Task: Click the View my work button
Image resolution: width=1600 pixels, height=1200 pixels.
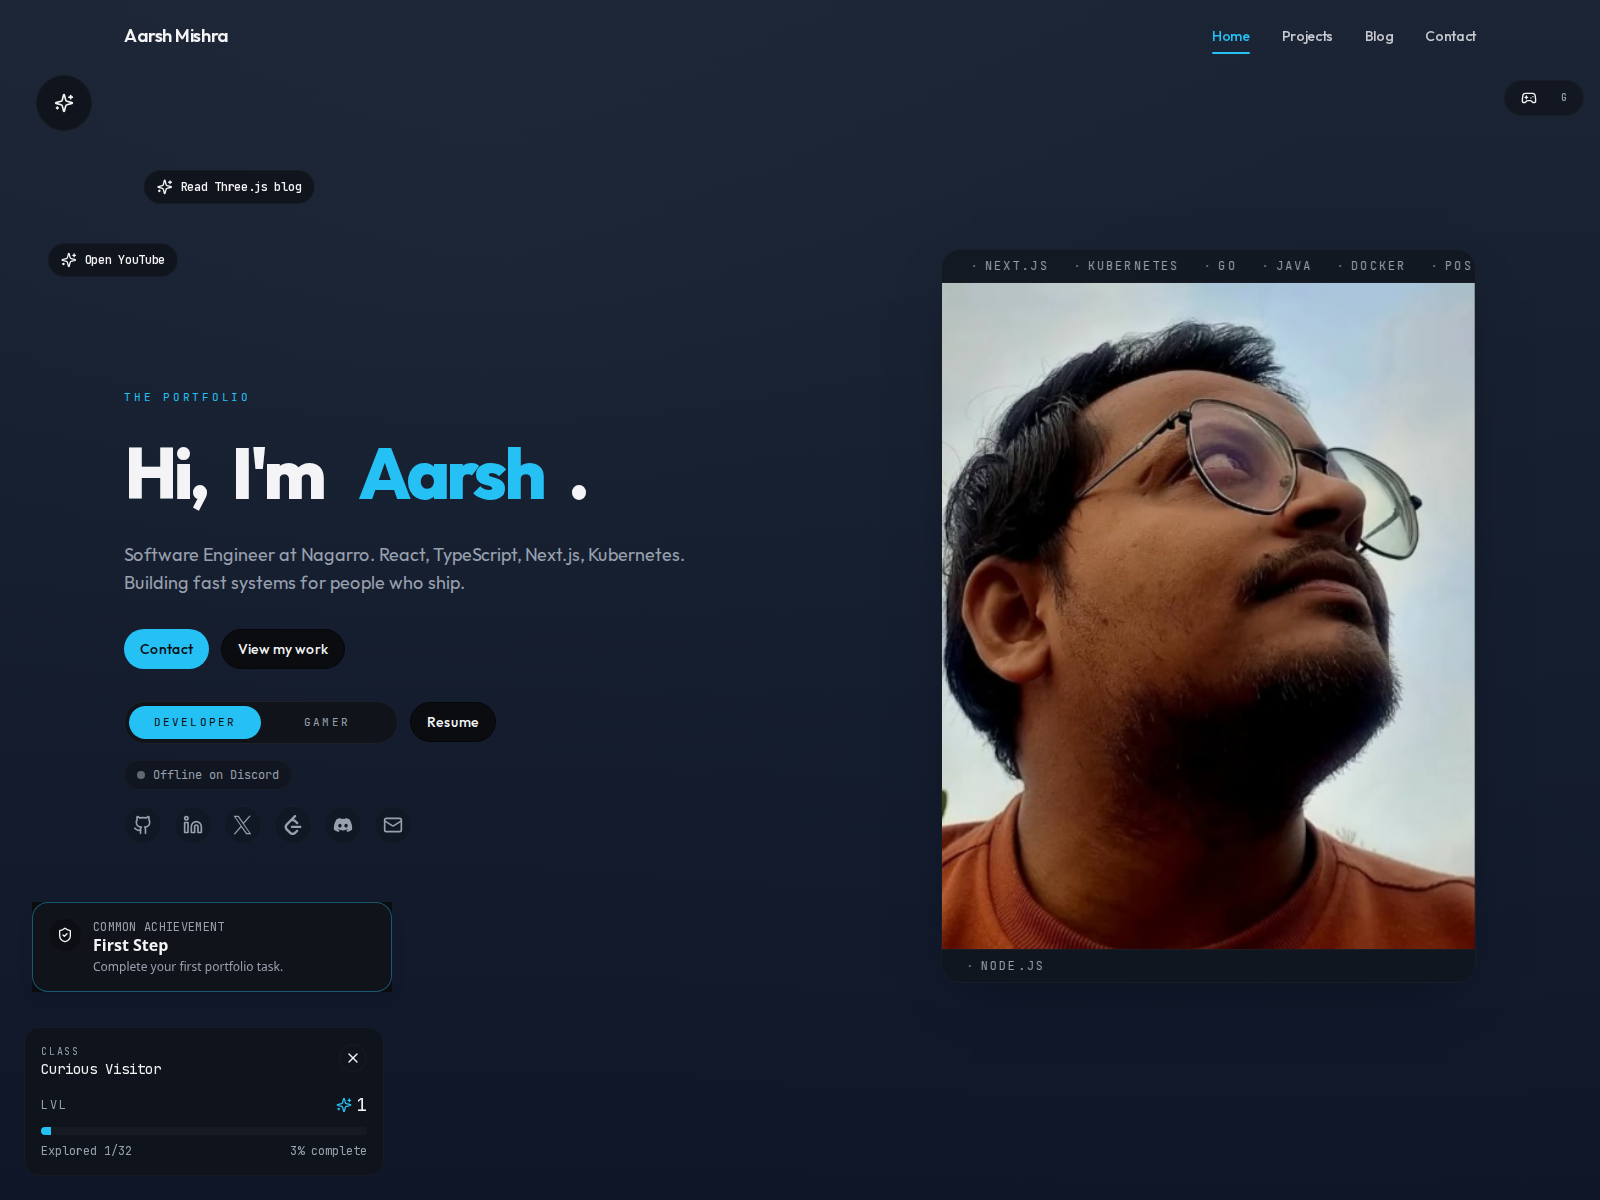Action: [x=283, y=649]
